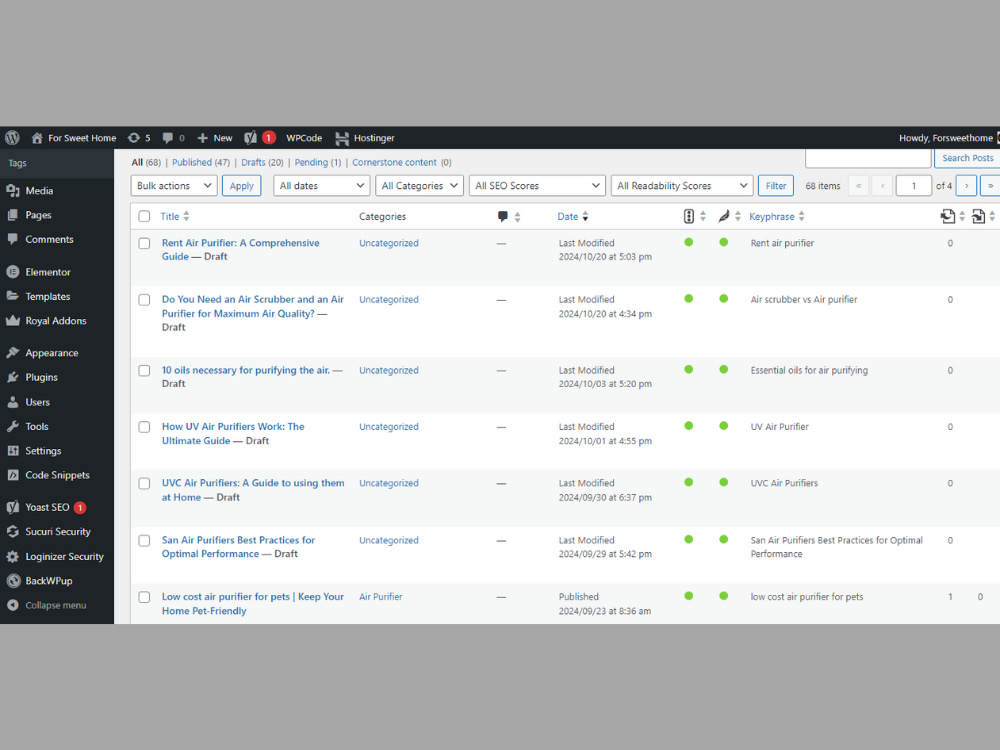Check the Rent Air Purifier post checkbox
Screen dimensions: 1000x750
(144, 243)
